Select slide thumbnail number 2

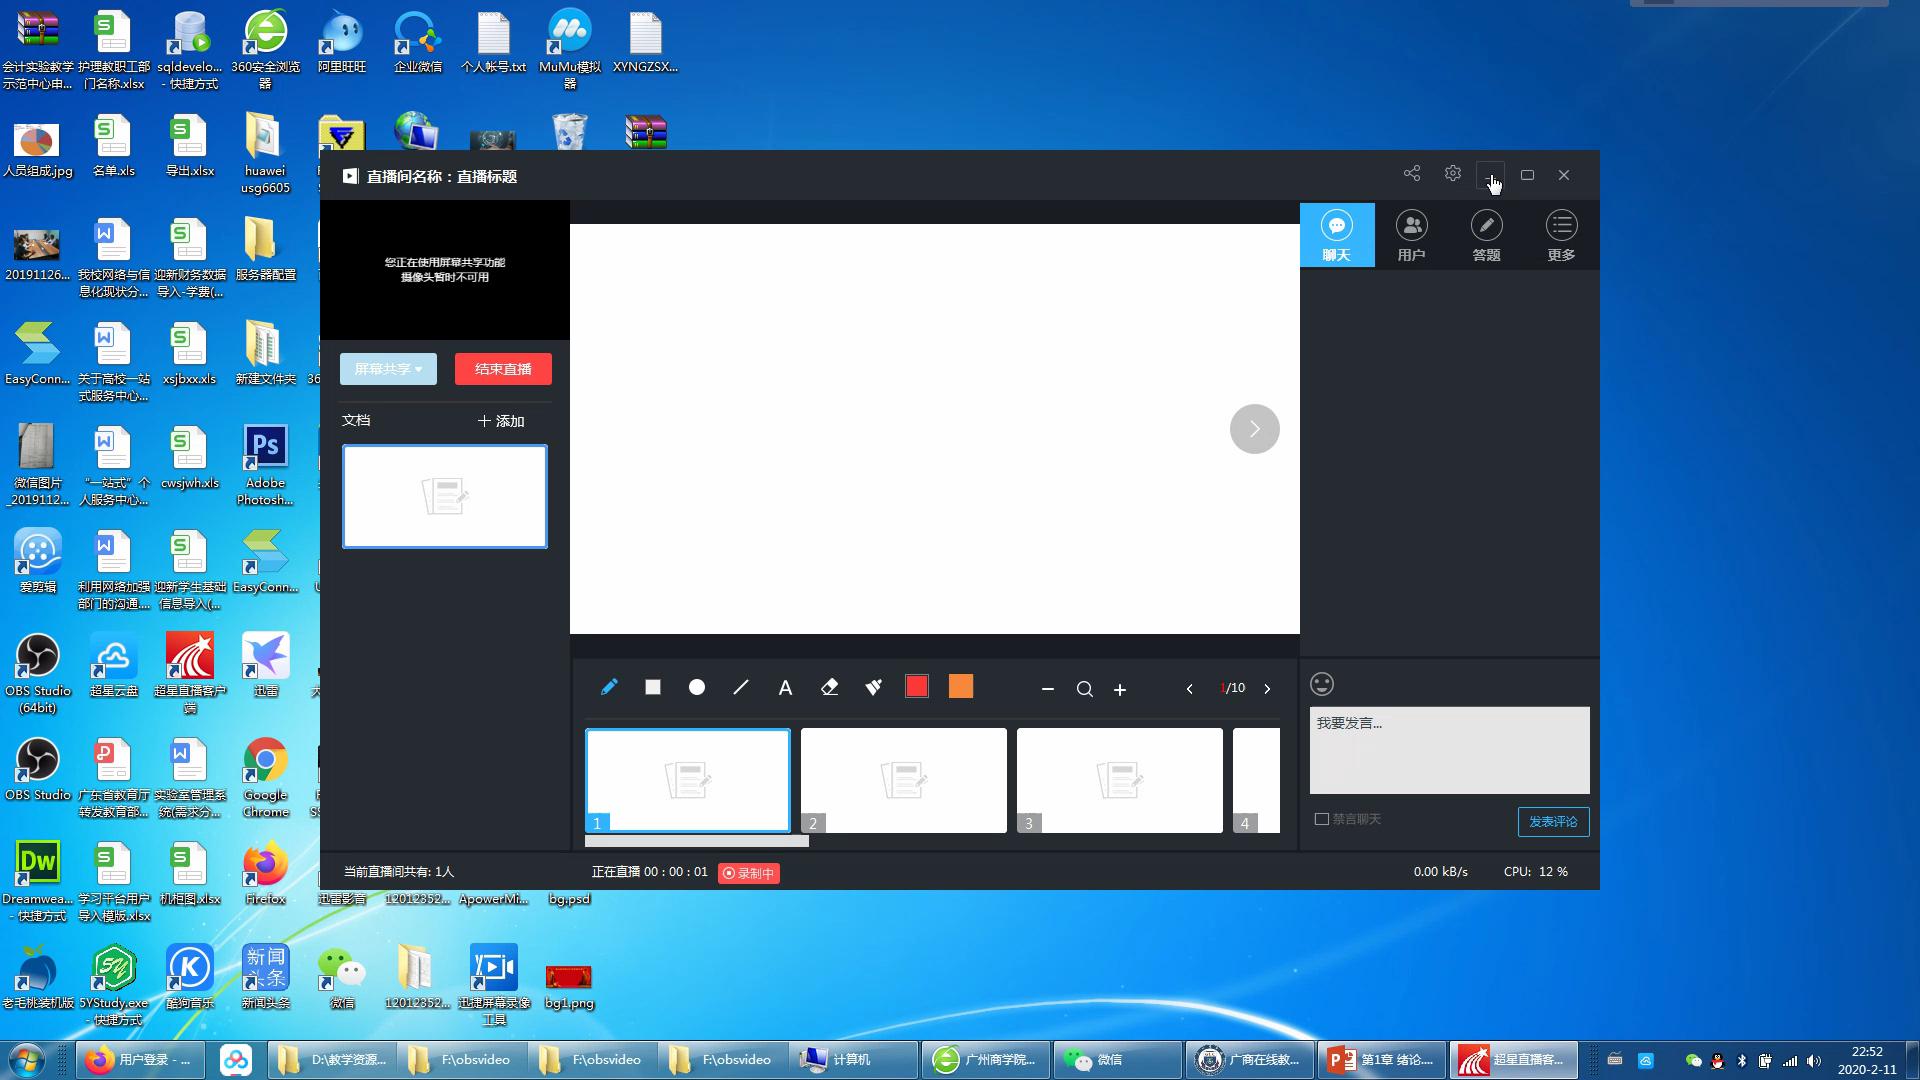pyautogui.click(x=903, y=780)
